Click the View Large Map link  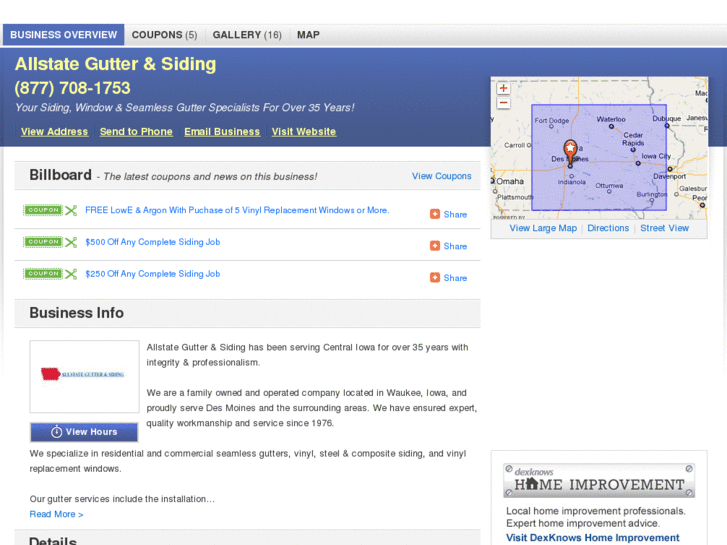coord(543,228)
